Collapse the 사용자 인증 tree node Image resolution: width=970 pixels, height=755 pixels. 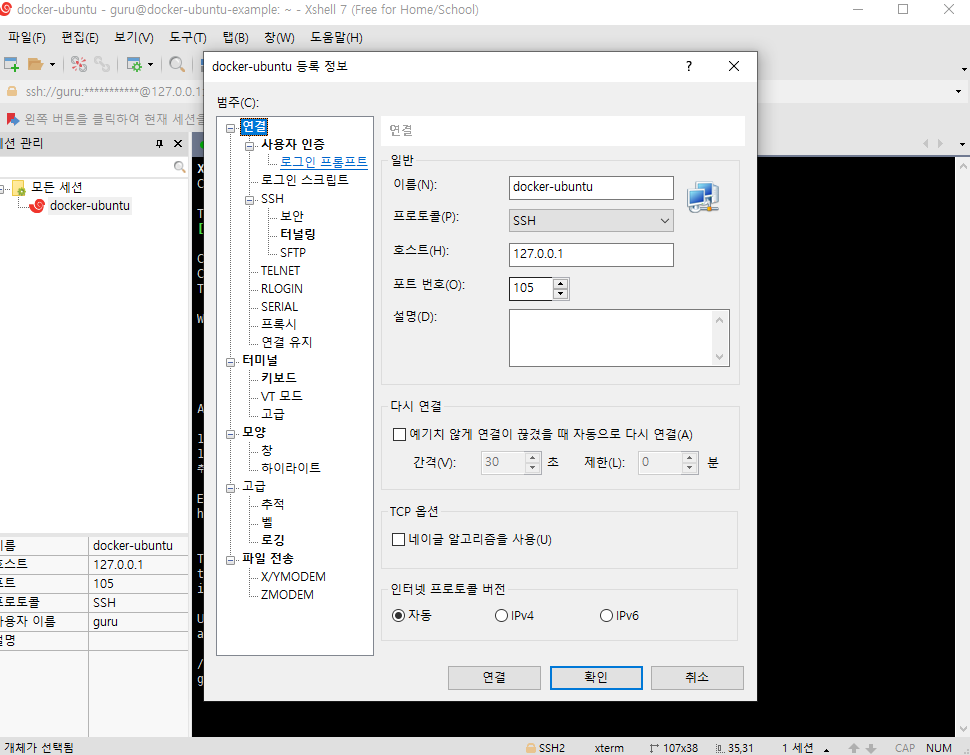pos(249,146)
